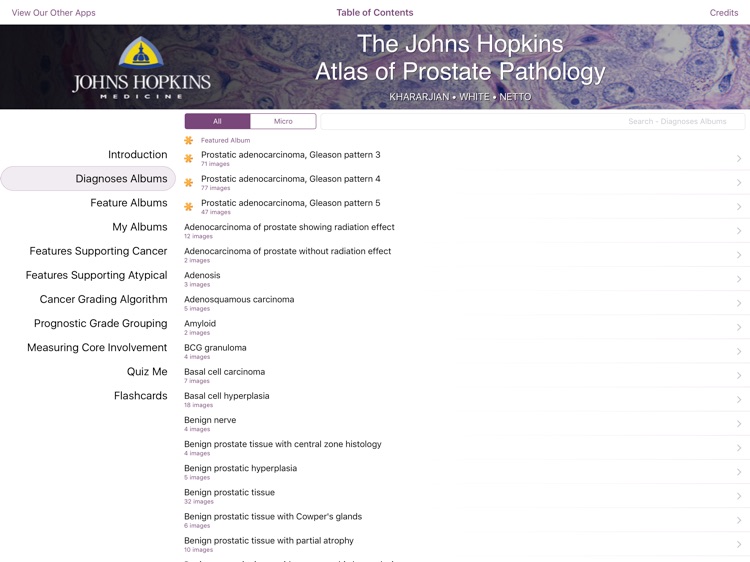Switch to the Micro segment filter
Viewport: 750px width, 562px height.
pos(283,121)
